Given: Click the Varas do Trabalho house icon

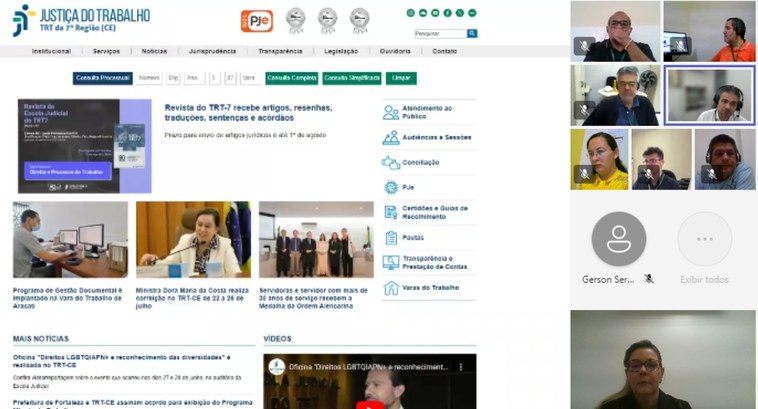Looking at the screenshot, I should pyautogui.click(x=391, y=288).
